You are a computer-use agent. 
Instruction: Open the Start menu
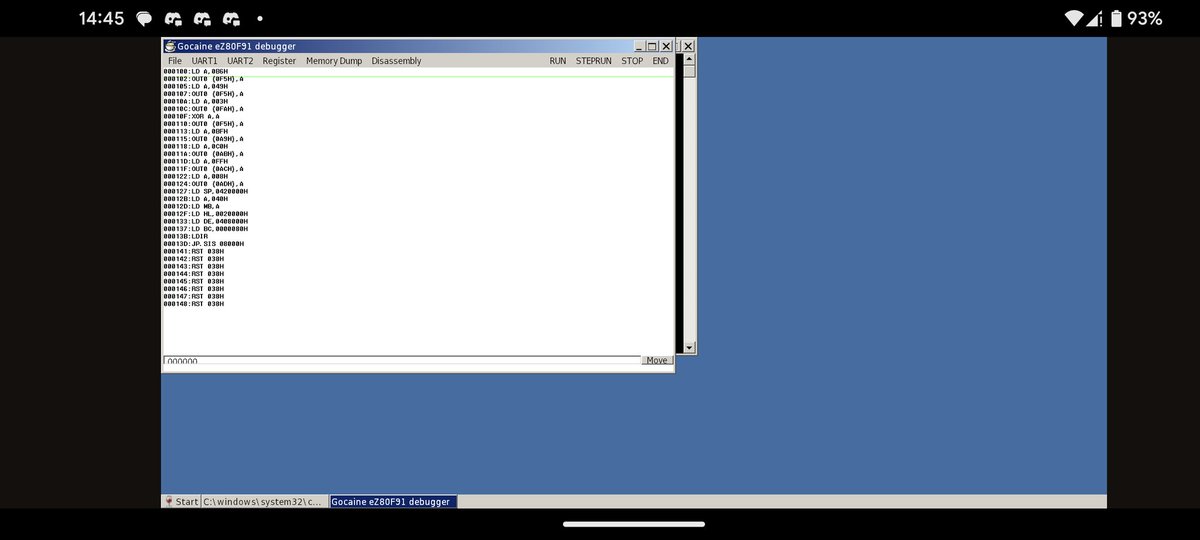[x=182, y=501]
